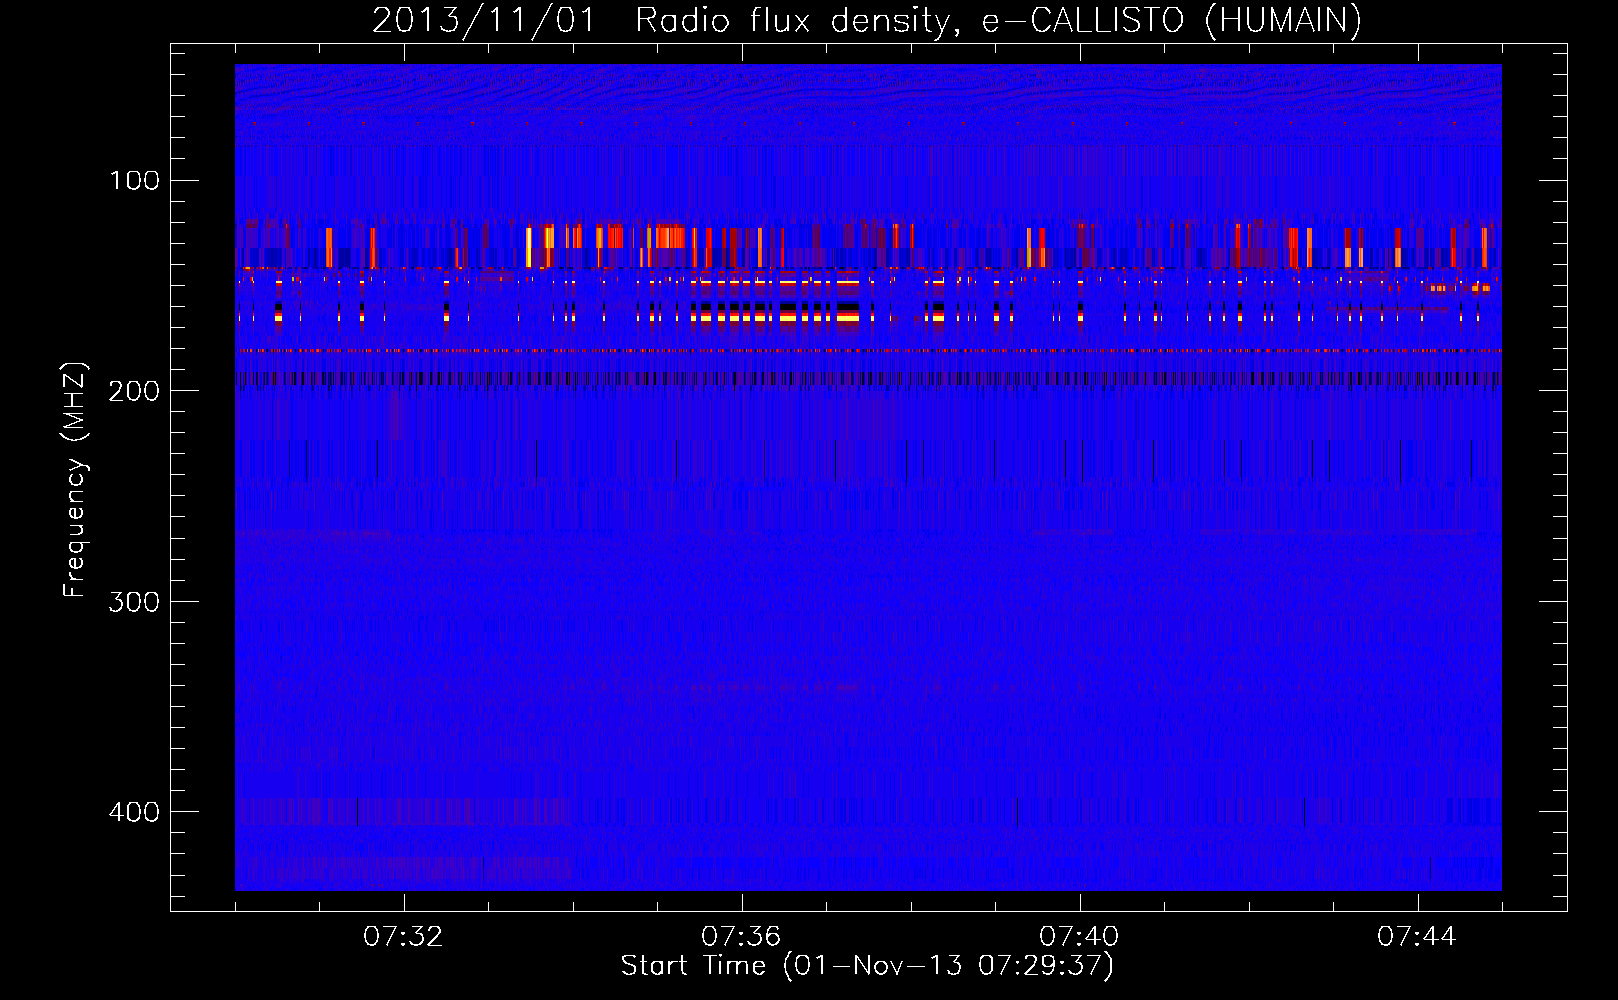Screen dimensions: 1618x1000
Task: Click the plot title "Radio flux density, e-CALLISTO (HUMAIN)"
Action: 998,20
